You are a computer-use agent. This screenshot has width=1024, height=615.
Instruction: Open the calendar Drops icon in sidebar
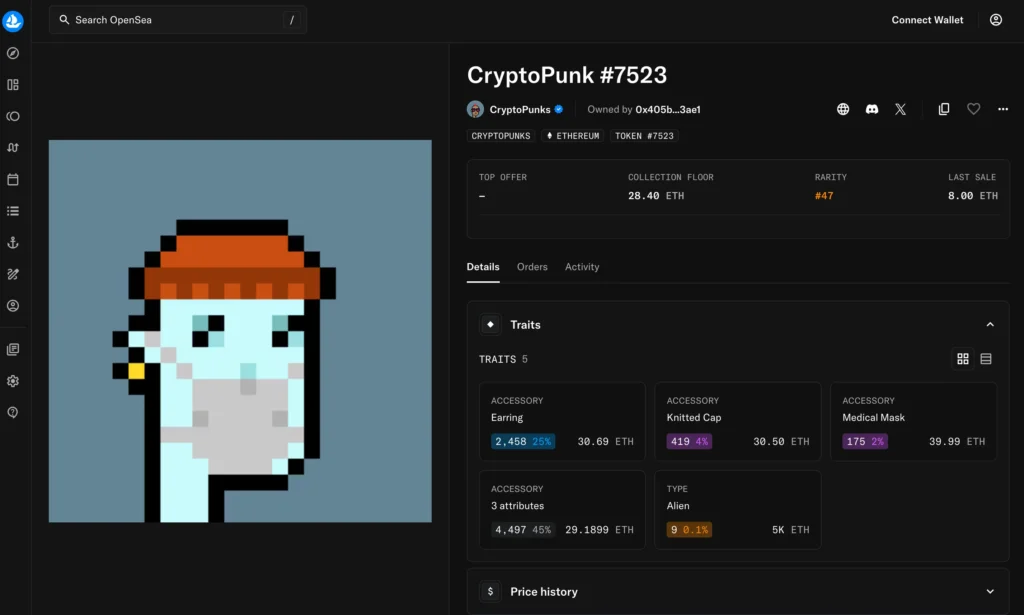coord(12,179)
